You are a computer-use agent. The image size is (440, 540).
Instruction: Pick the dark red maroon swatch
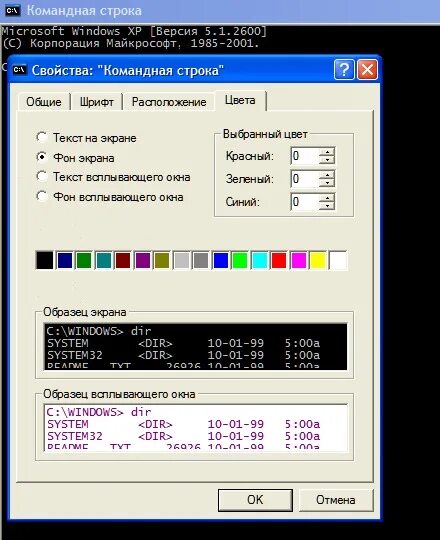tap(123, 260)
